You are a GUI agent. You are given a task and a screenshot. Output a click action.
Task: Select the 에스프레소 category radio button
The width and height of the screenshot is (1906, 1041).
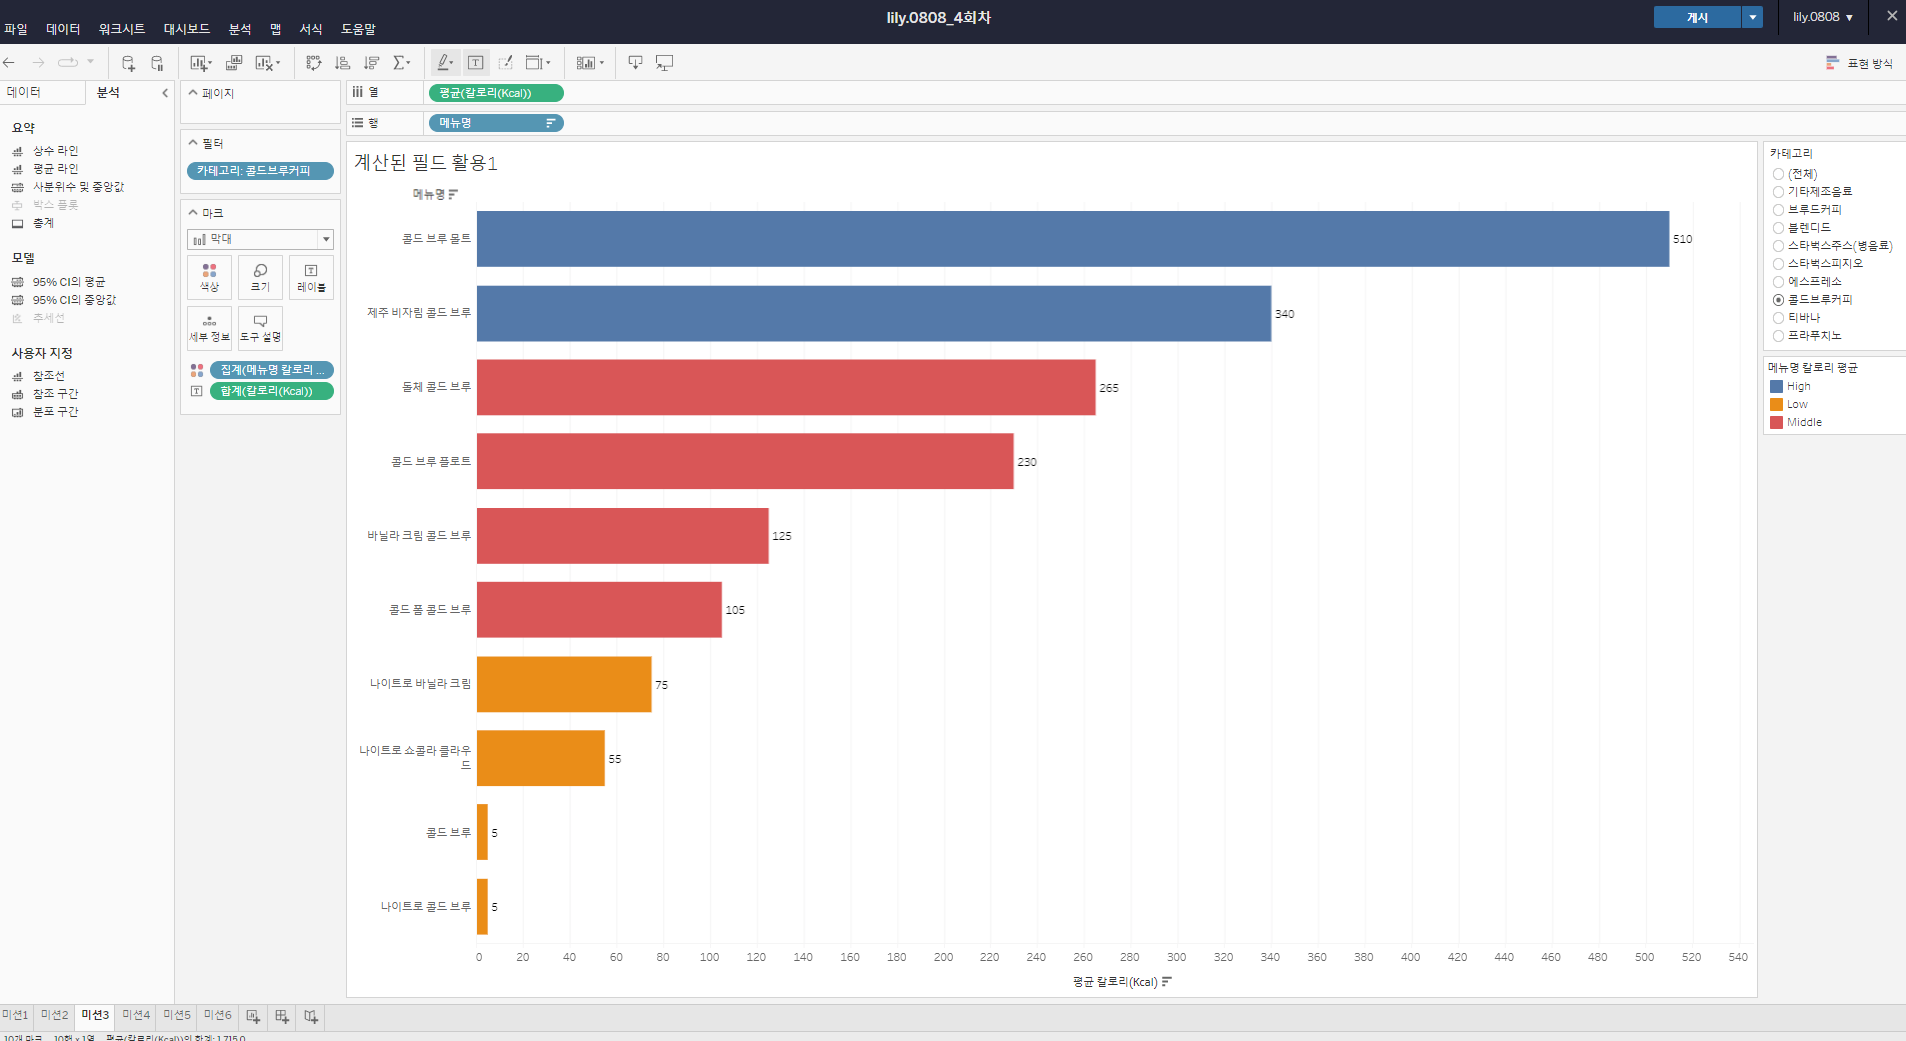[x=1778, y=282]
